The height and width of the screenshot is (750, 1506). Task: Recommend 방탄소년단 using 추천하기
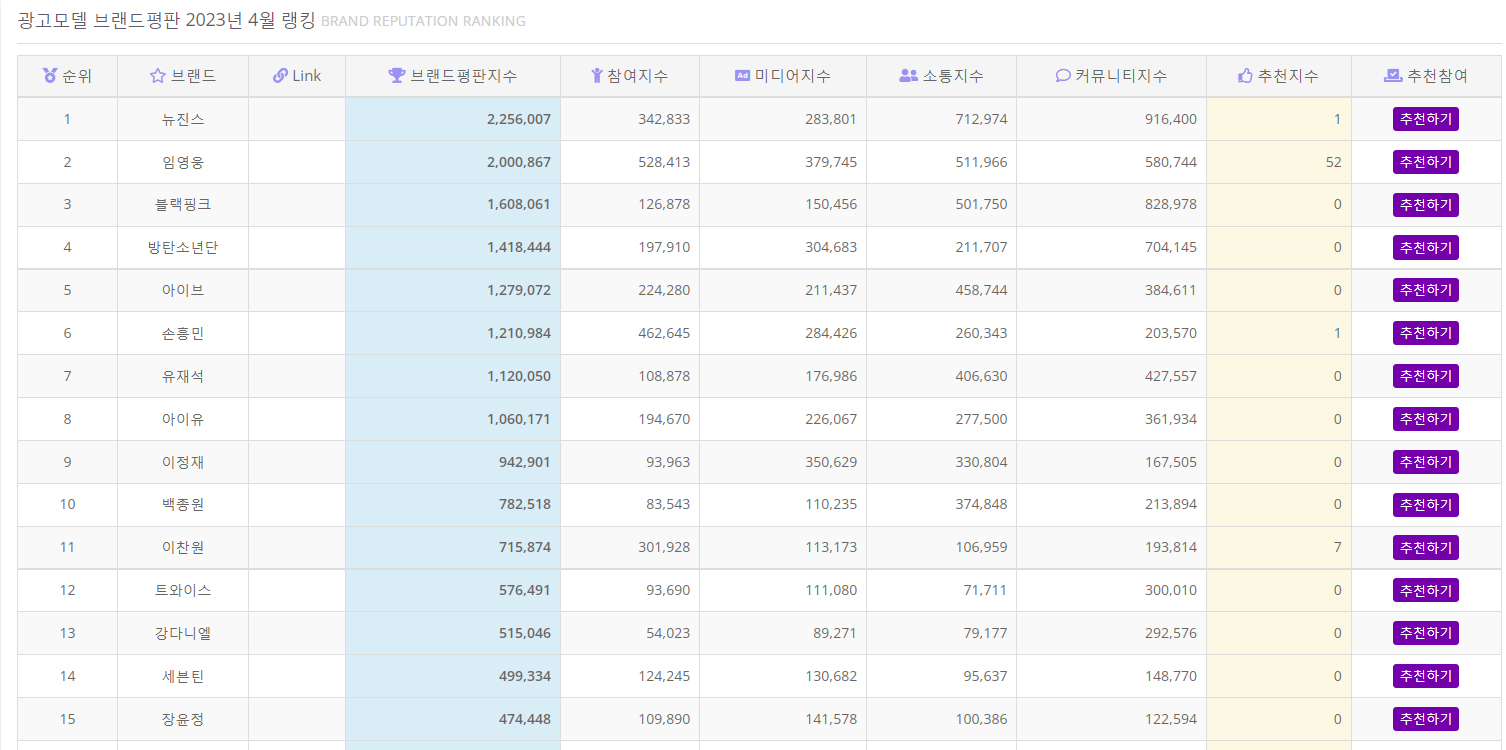coord(1426,247)
